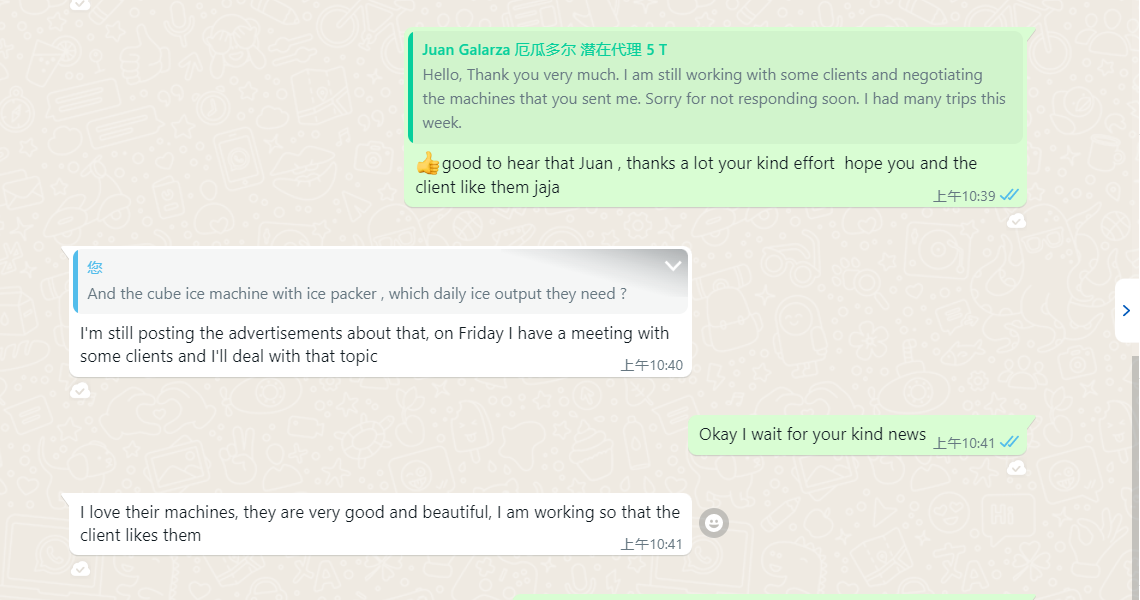Select the 'Okay I wait for your kind news' message
Viewport: 1140px width, 600px height.
click(x=812, y=434)
